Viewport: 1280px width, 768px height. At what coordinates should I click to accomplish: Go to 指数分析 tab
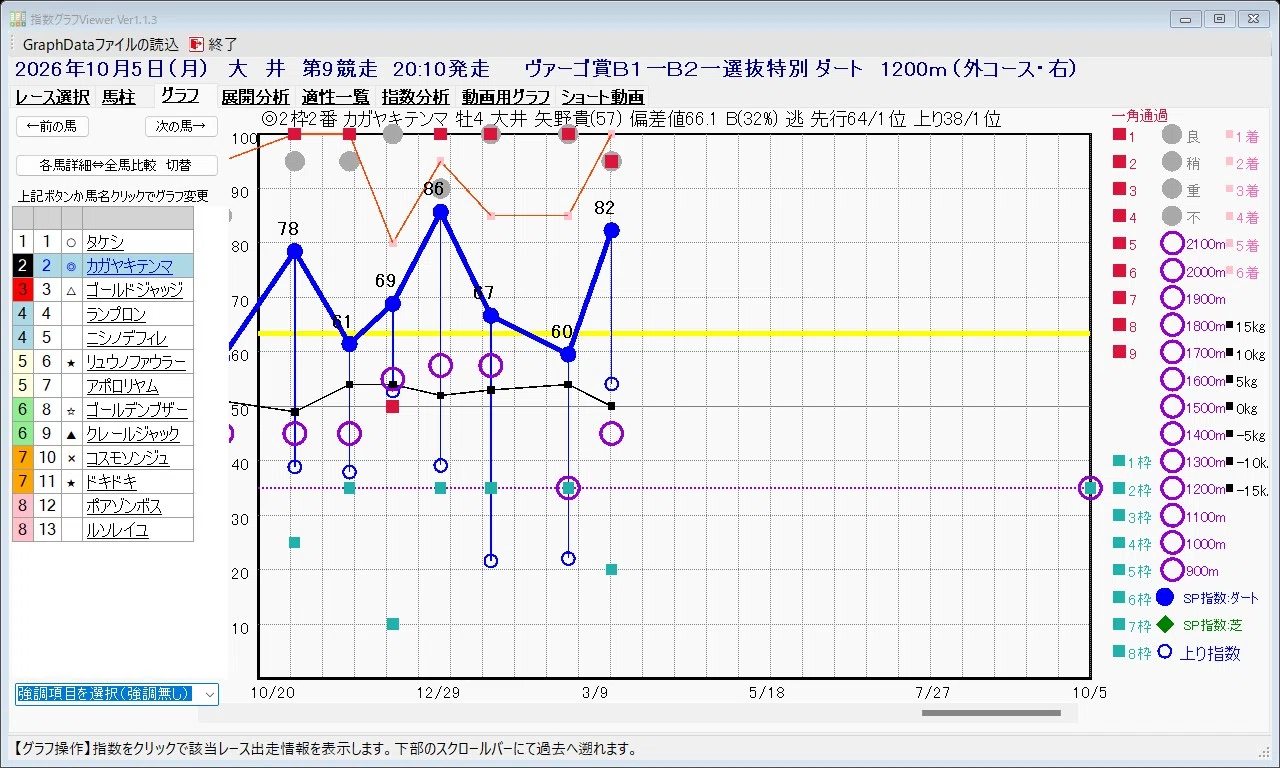(416, 97)
